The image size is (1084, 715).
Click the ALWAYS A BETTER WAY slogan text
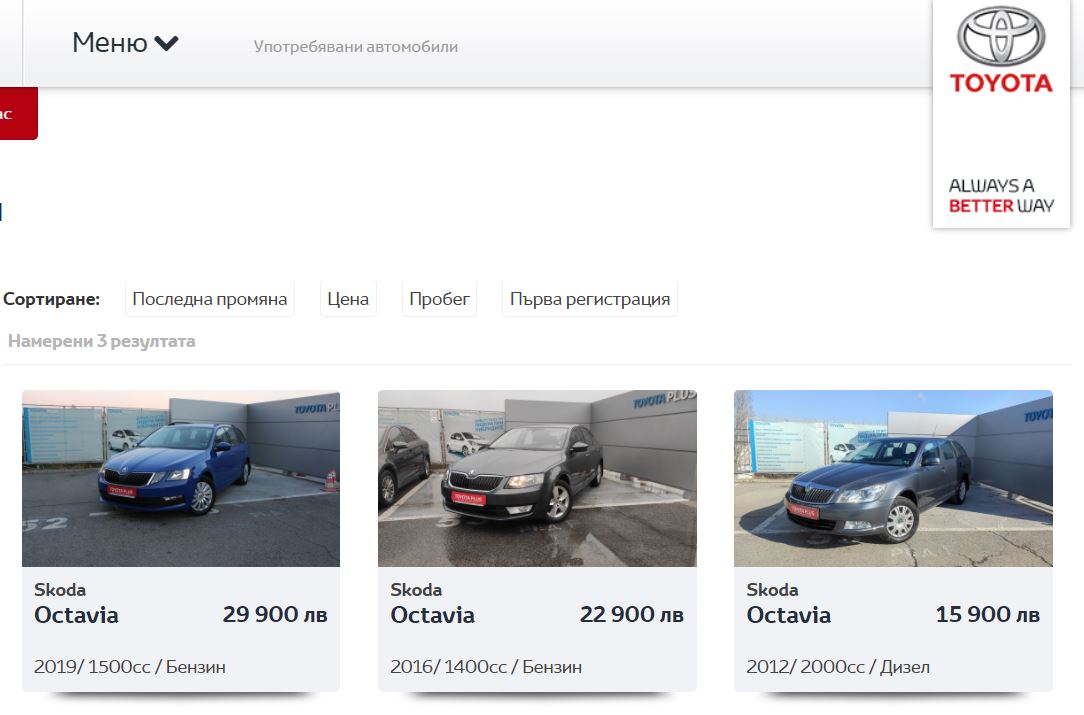(1001, 197)
